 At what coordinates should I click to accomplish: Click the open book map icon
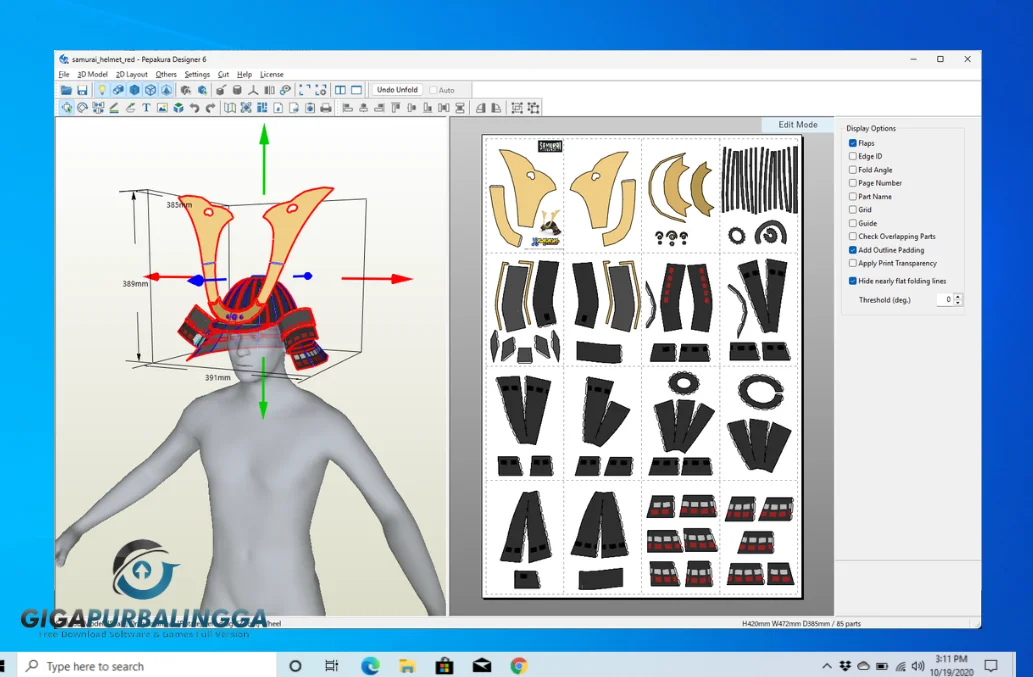coord(230,107)
